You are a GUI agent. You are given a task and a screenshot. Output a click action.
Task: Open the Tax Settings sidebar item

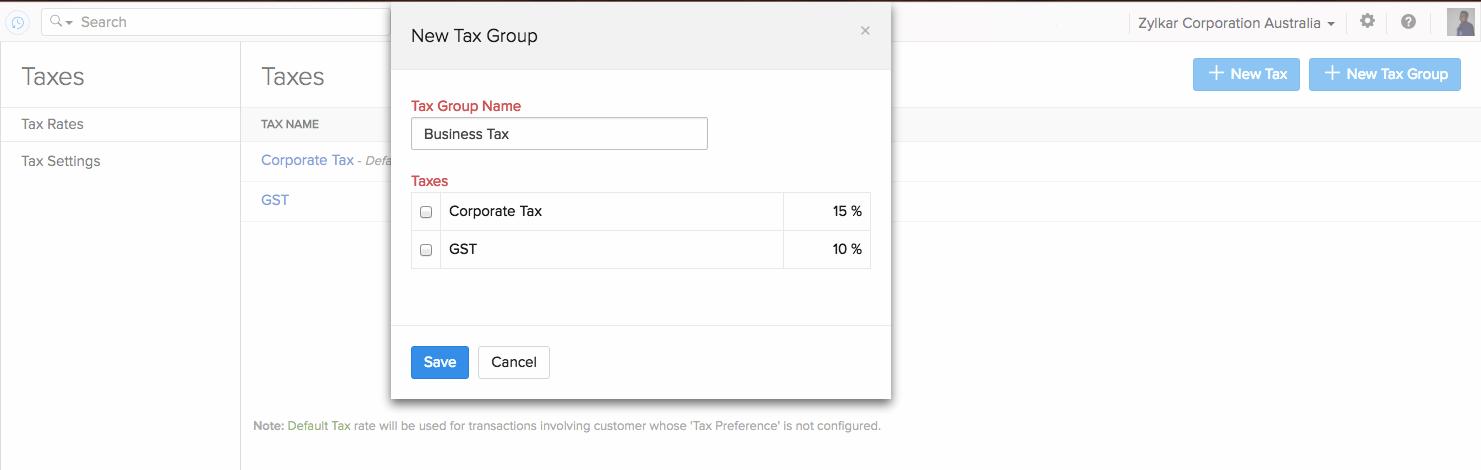(x=61, y=161)
